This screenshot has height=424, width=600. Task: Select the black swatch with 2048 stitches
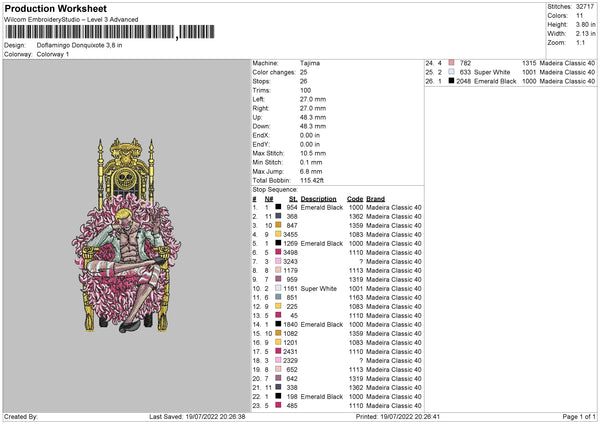[452, 81]
